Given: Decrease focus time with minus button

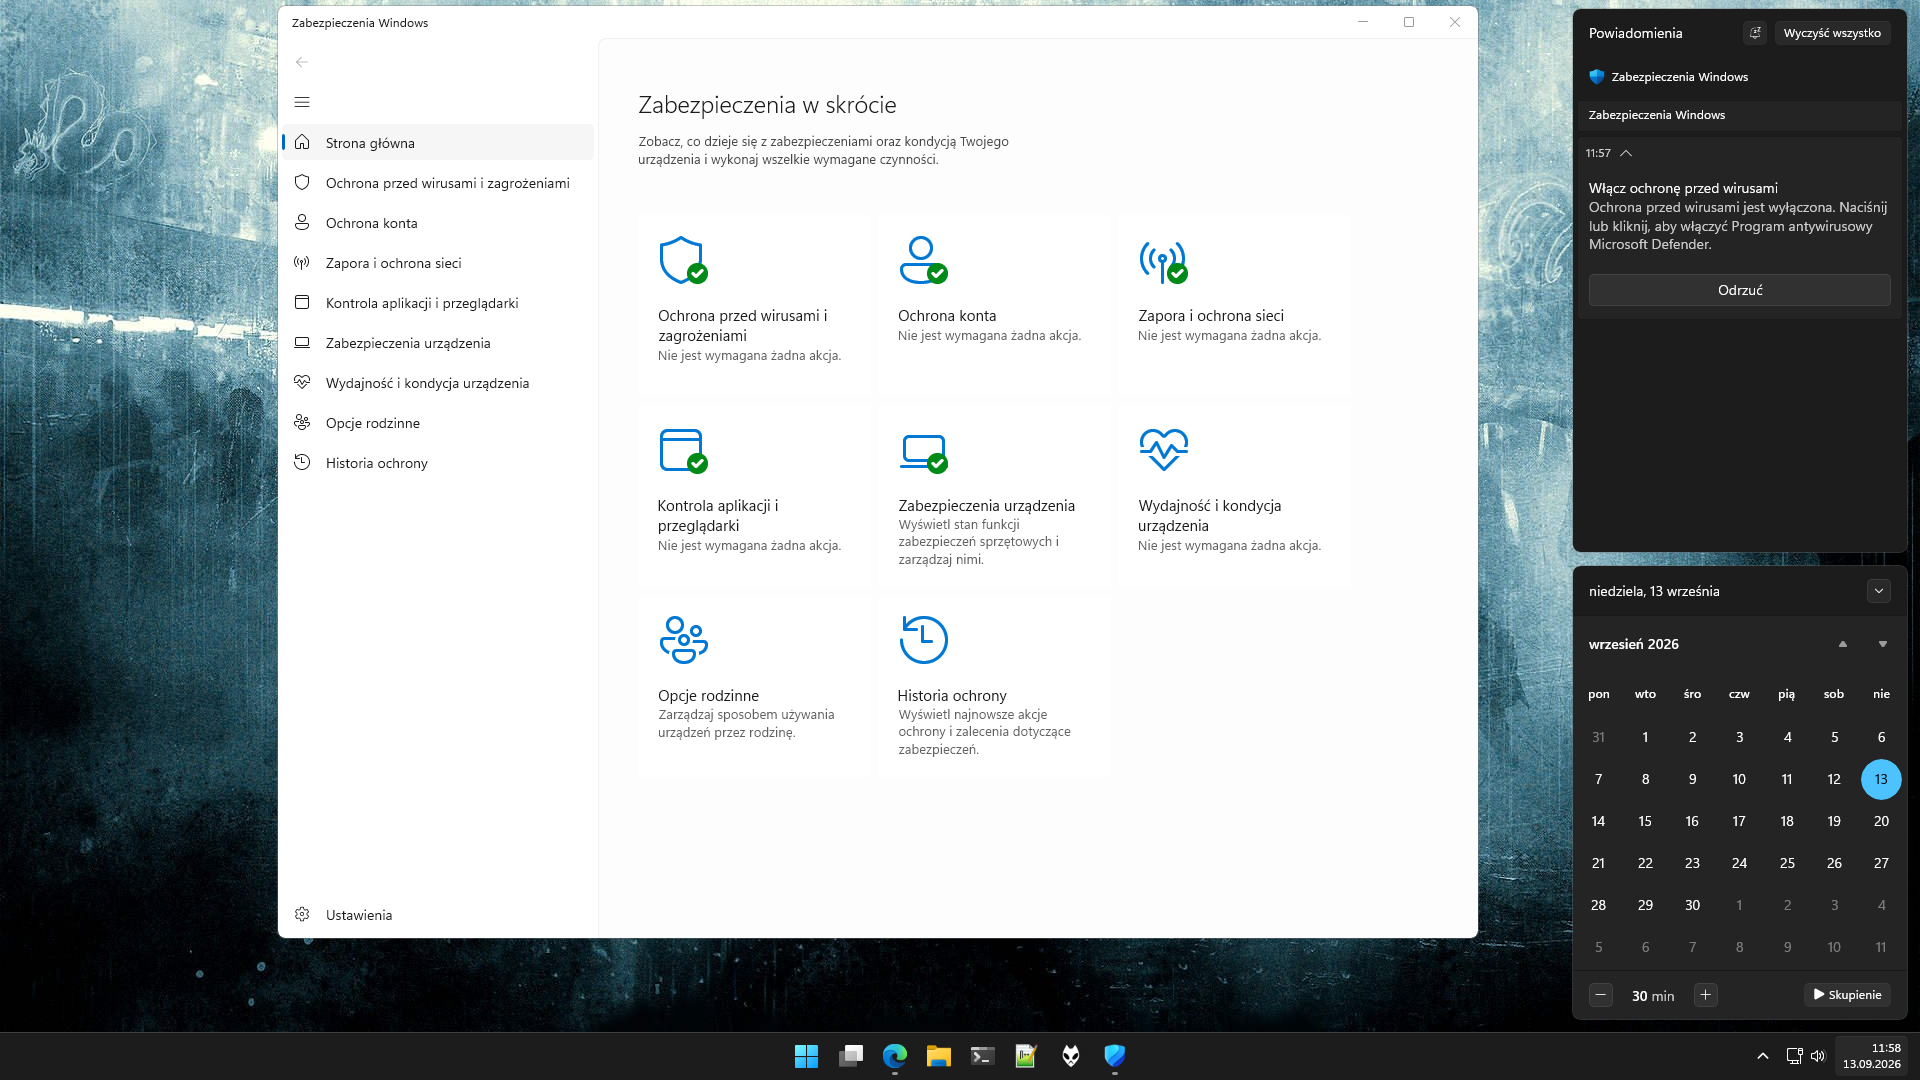Looking at the screenshot, I should pyautogui.click(x=1601, y=995).
